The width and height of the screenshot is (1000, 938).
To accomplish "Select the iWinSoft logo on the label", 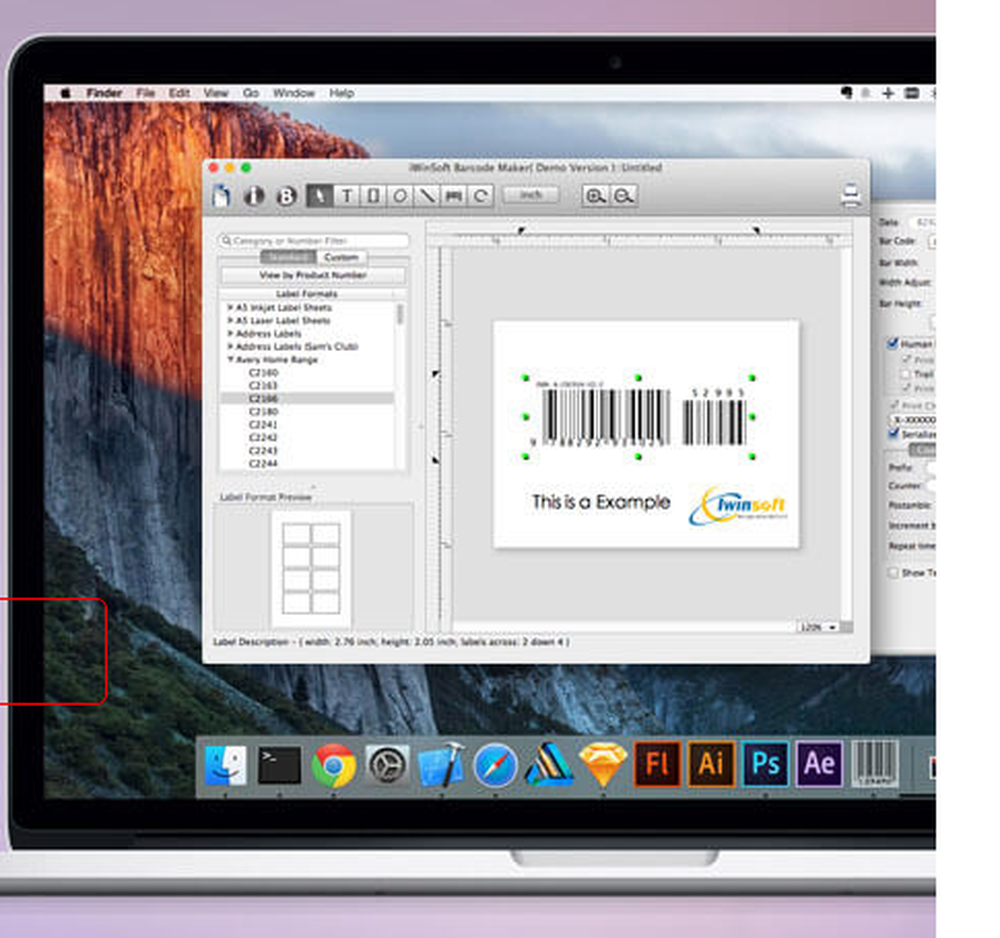I will [738, 506].
